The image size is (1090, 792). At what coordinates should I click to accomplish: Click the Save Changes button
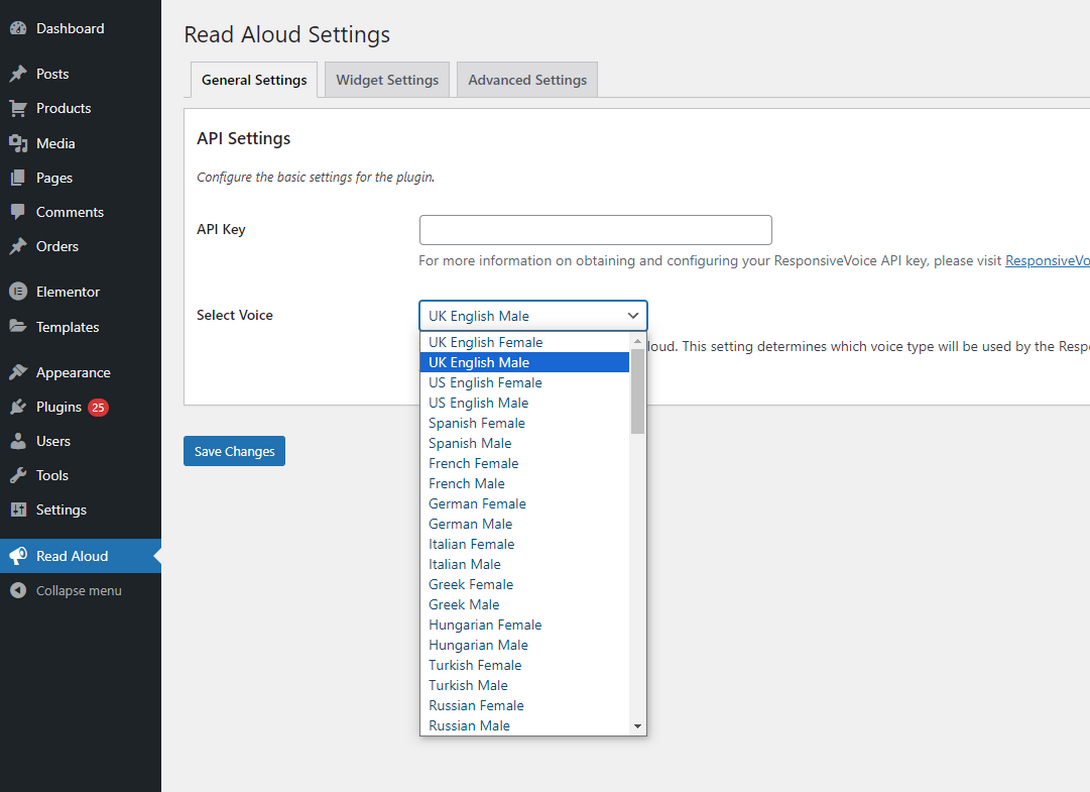click(234, 451)
